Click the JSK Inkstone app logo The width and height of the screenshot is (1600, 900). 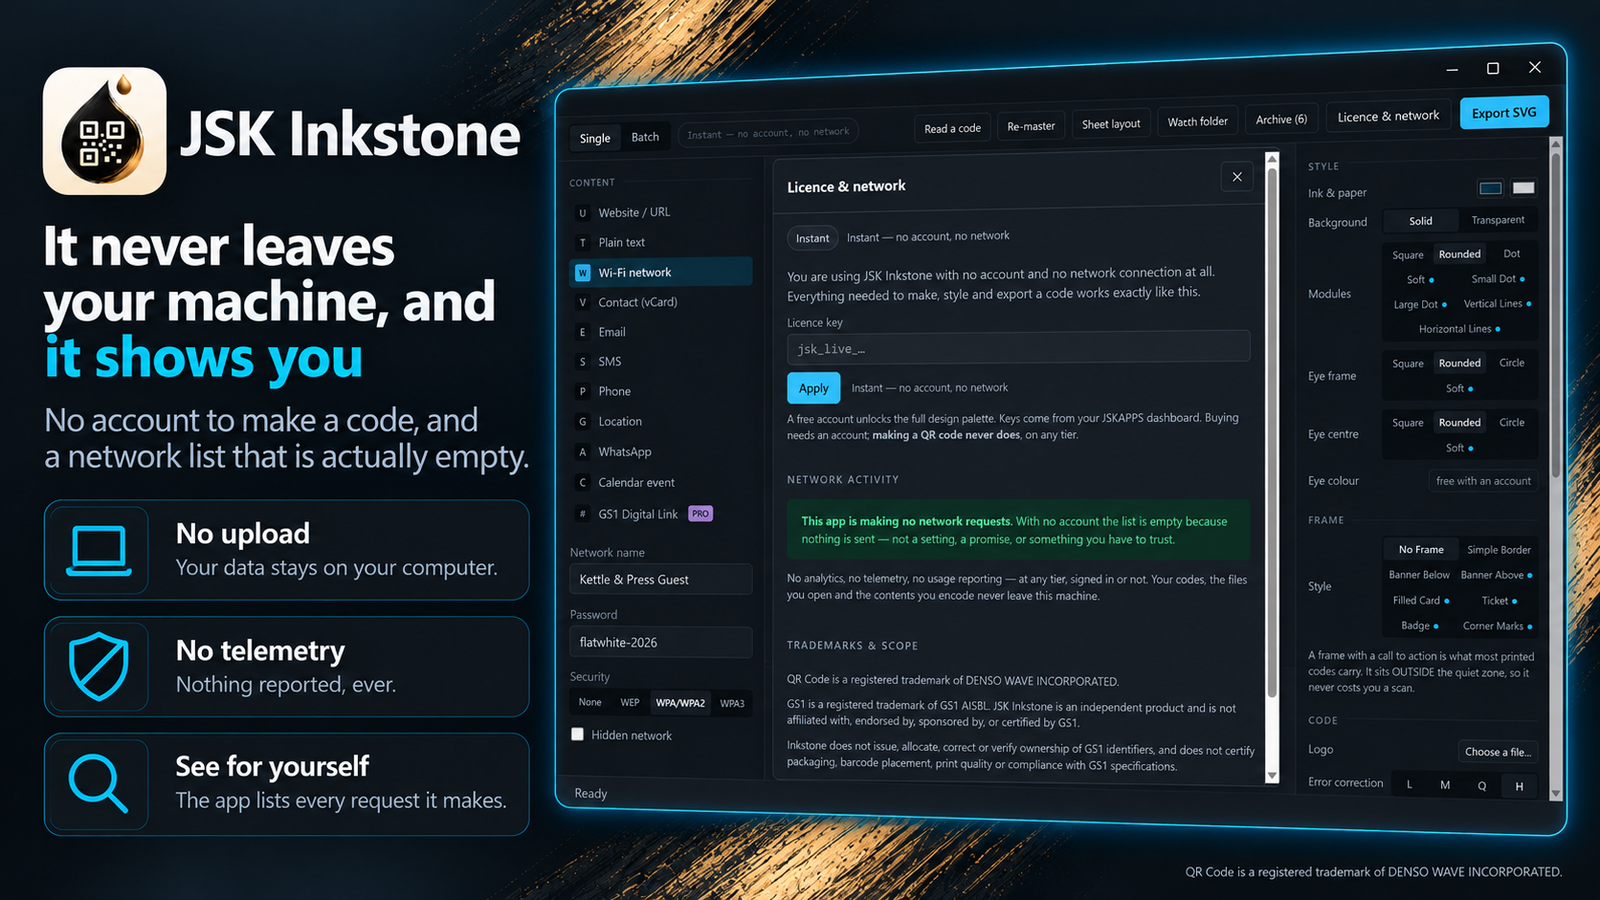point(105,131)
